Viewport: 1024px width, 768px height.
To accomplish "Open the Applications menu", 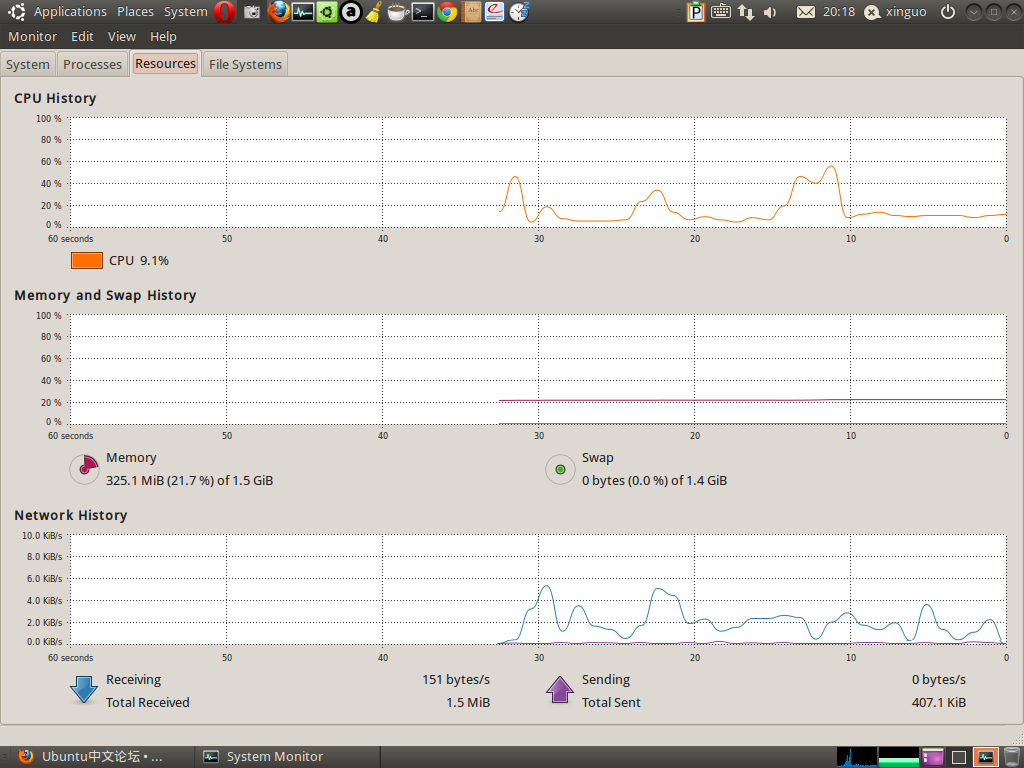I will point(71,12).
